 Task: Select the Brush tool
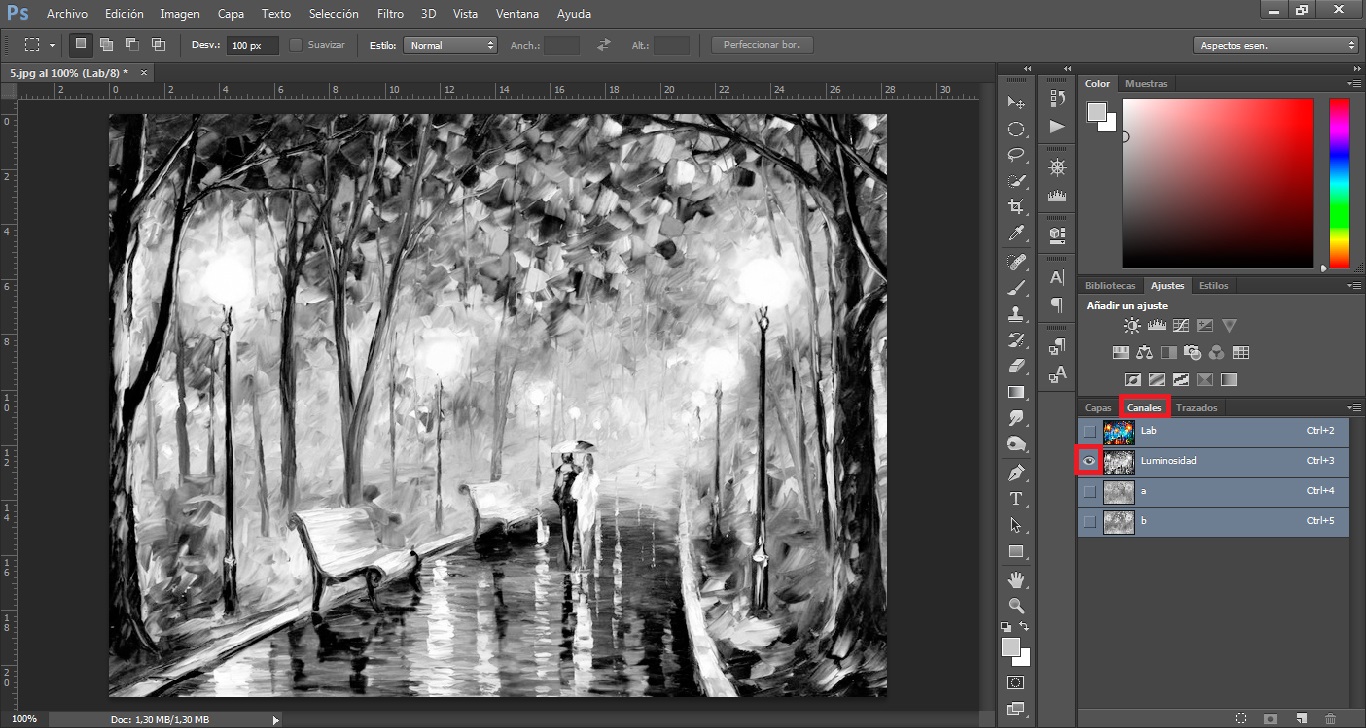tap(1016, 288)
